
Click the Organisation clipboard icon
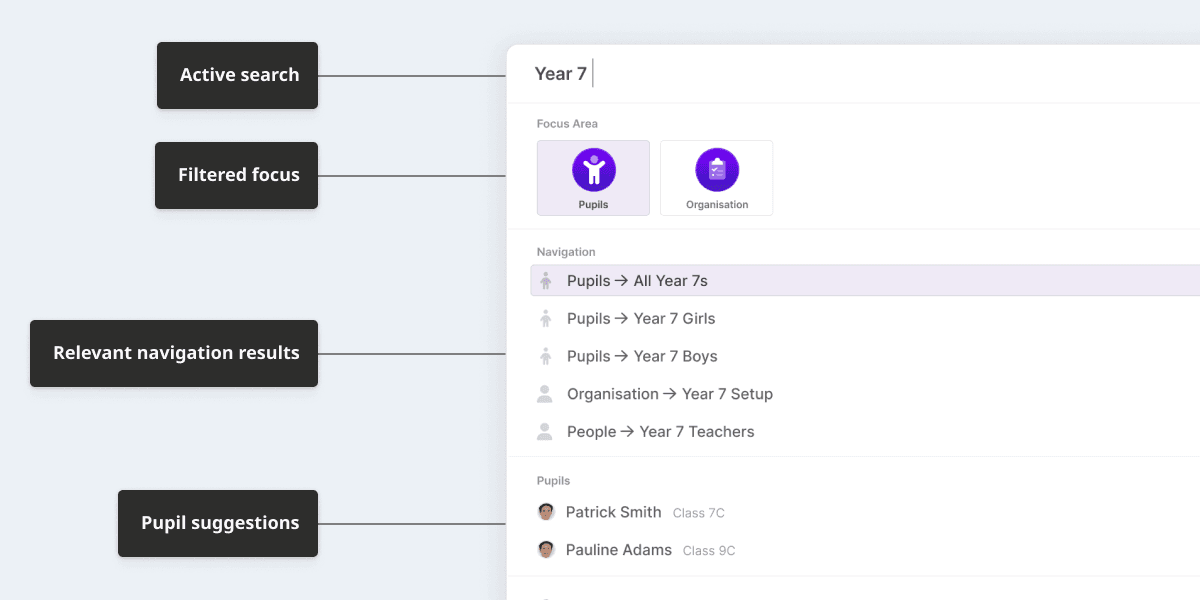click(717, 170)
